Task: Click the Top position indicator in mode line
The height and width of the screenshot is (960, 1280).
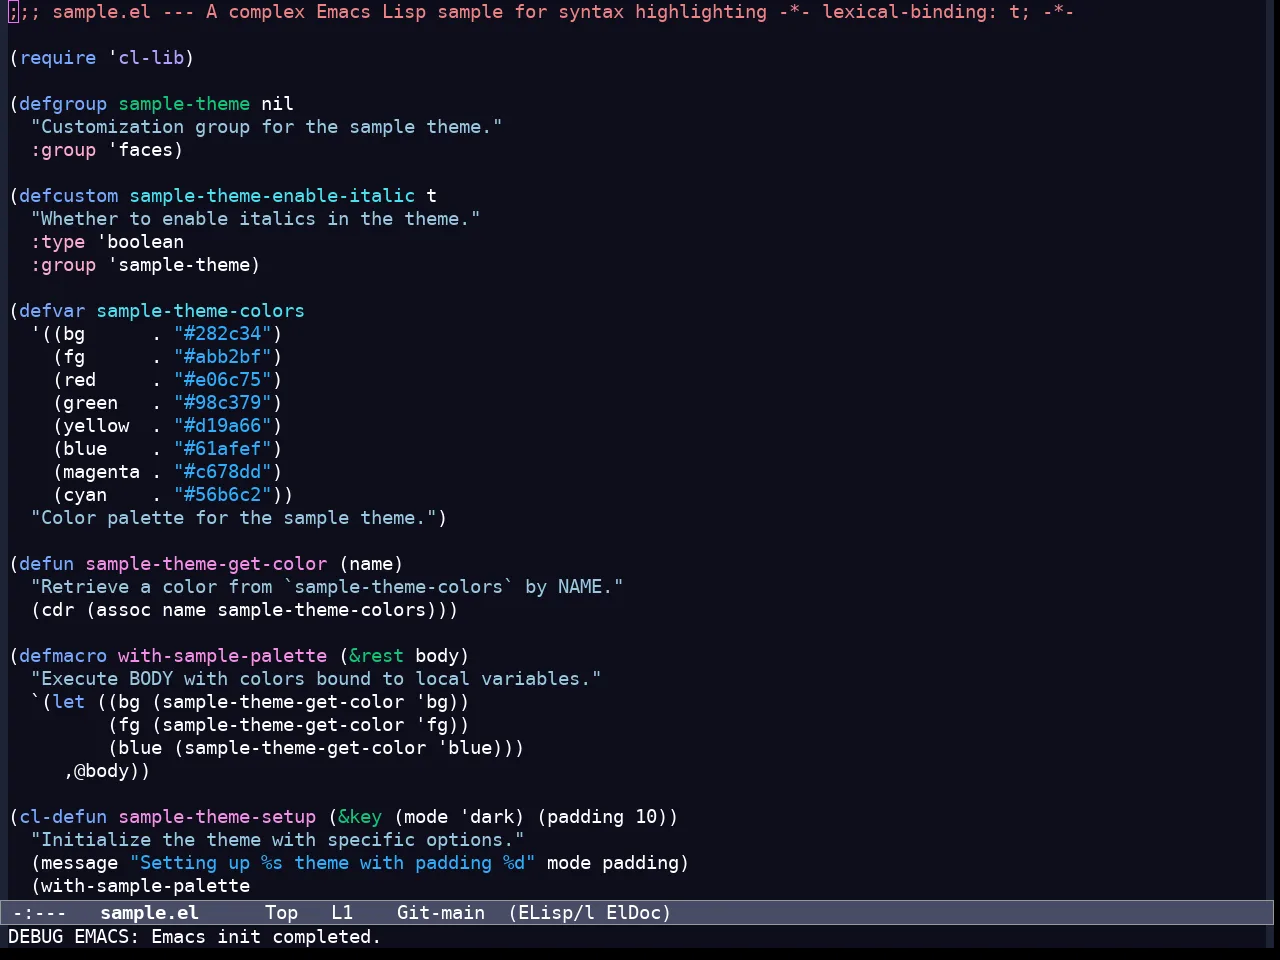Action: (281, 912)
